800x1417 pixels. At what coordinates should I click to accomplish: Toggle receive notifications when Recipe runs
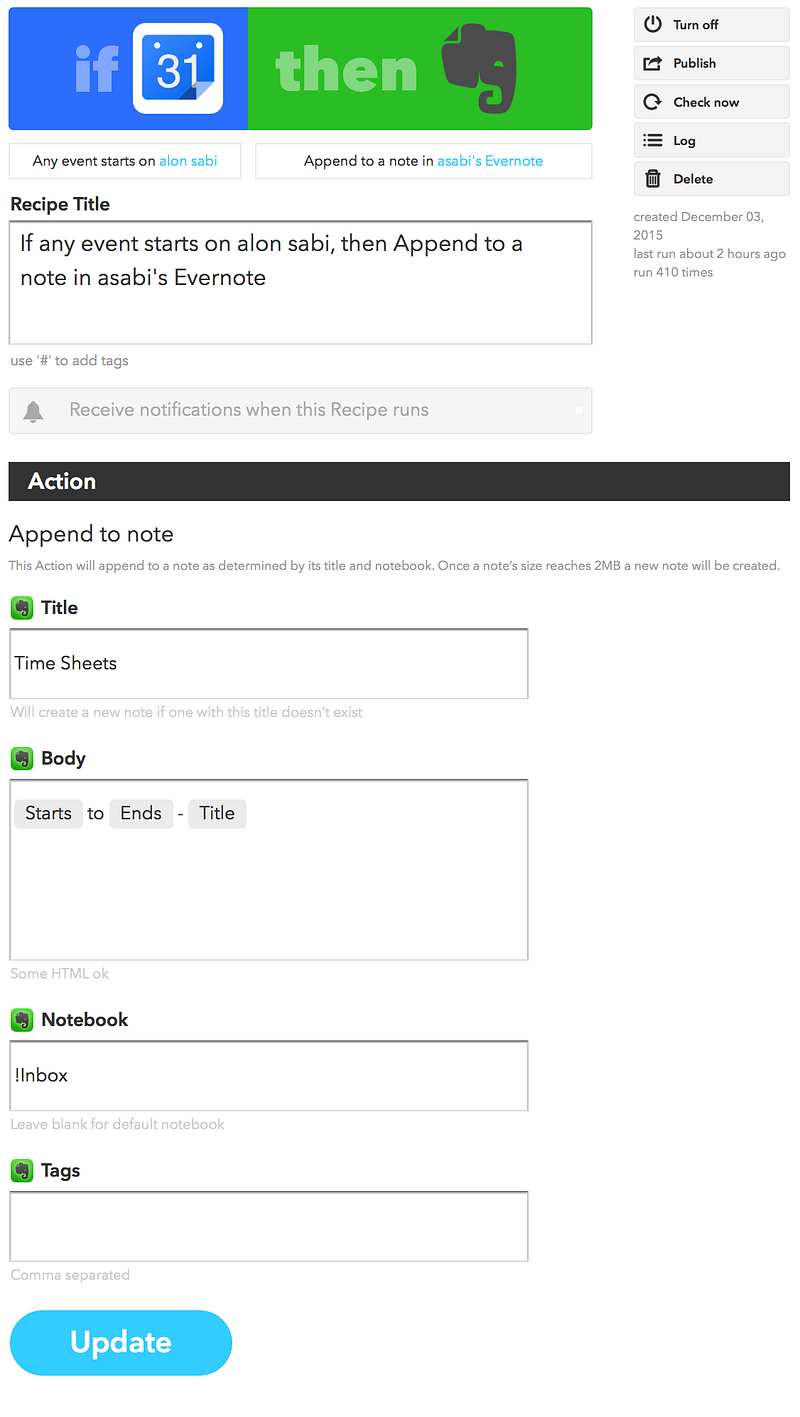point(300,410)
